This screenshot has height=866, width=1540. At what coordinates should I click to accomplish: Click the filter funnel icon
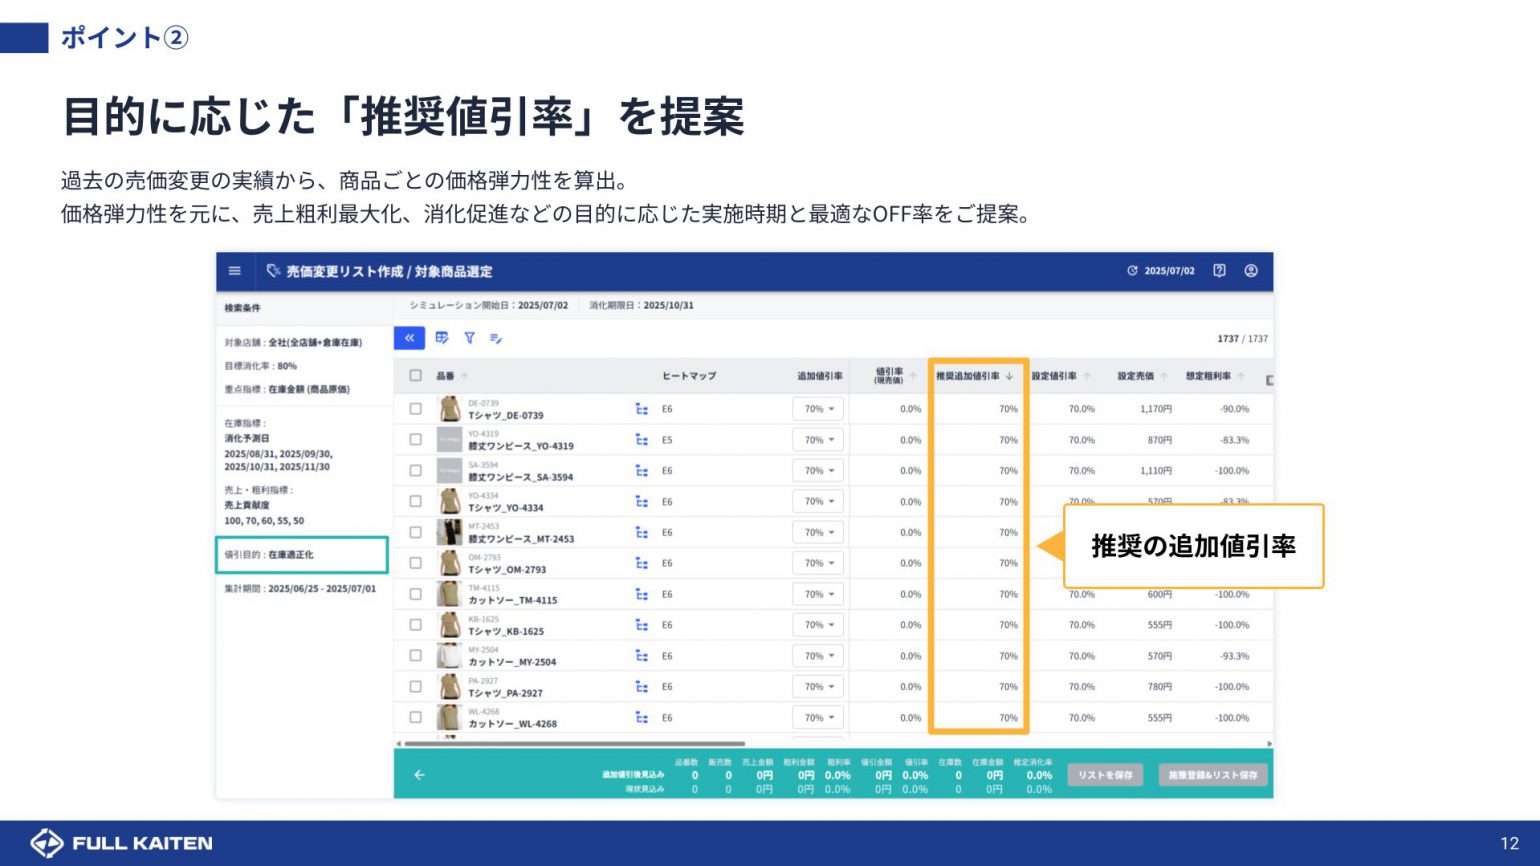point(469,338)
